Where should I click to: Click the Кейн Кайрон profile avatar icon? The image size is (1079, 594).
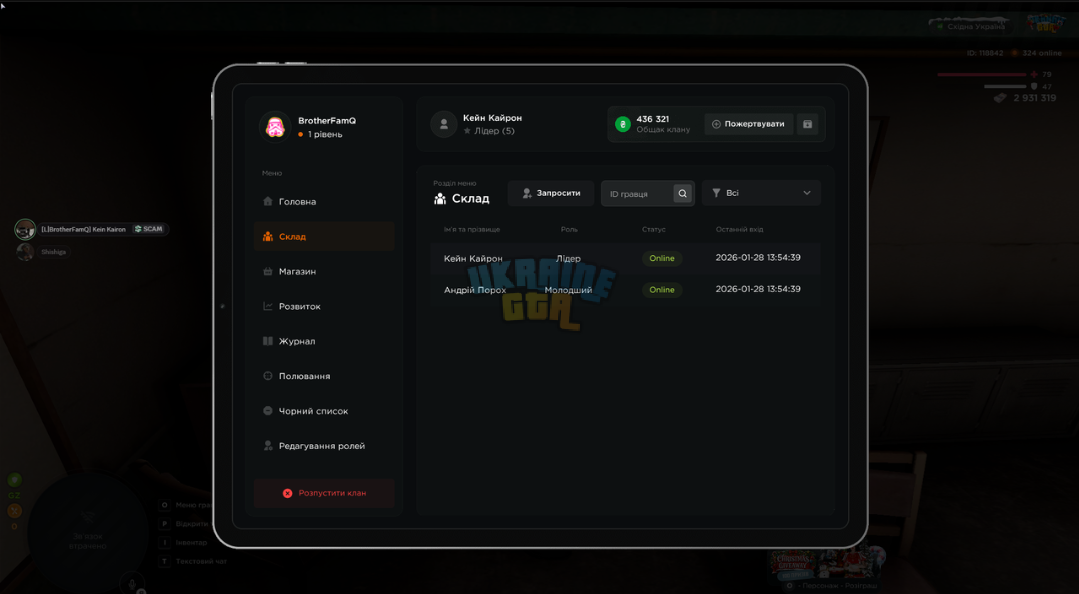(444, 124)
